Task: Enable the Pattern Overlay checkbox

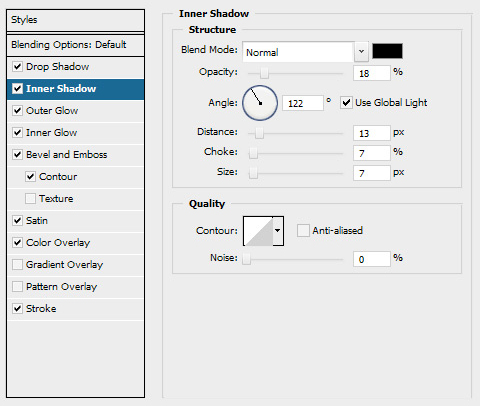Action: tap(17, 287)
